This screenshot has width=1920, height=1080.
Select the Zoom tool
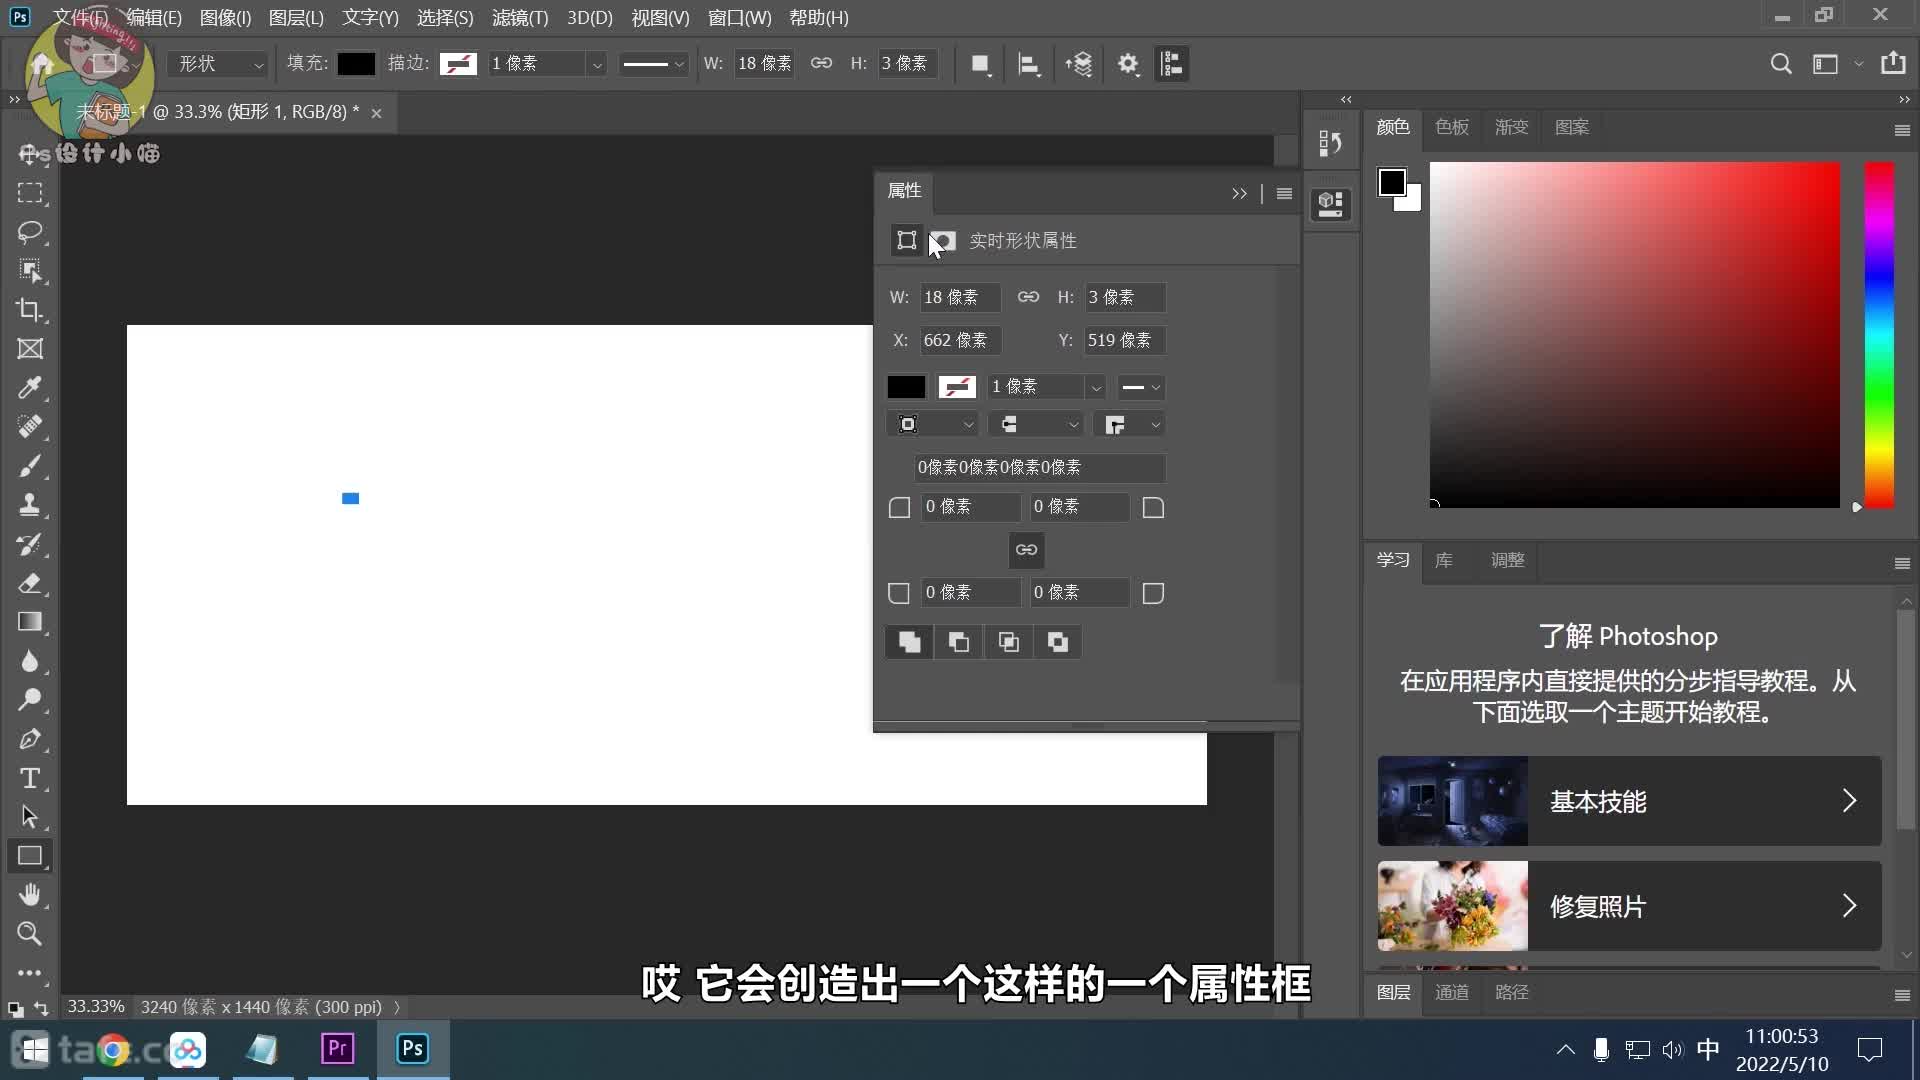click(x=30, y=934)
